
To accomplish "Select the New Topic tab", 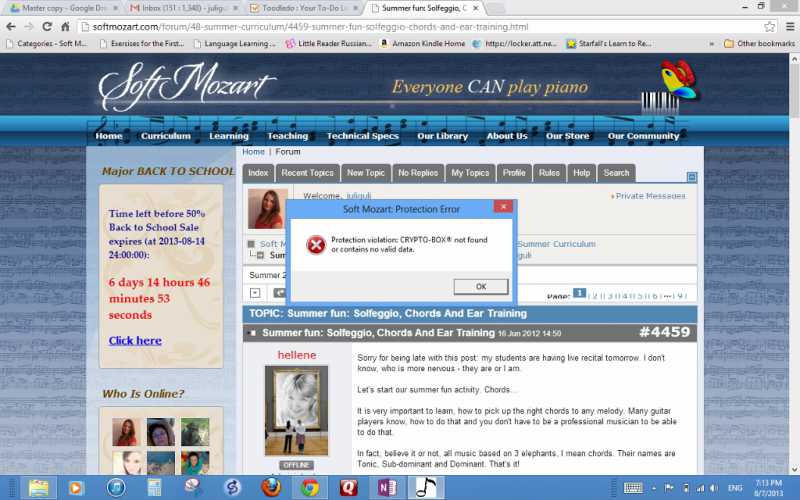I will click(x=366, y=173).
